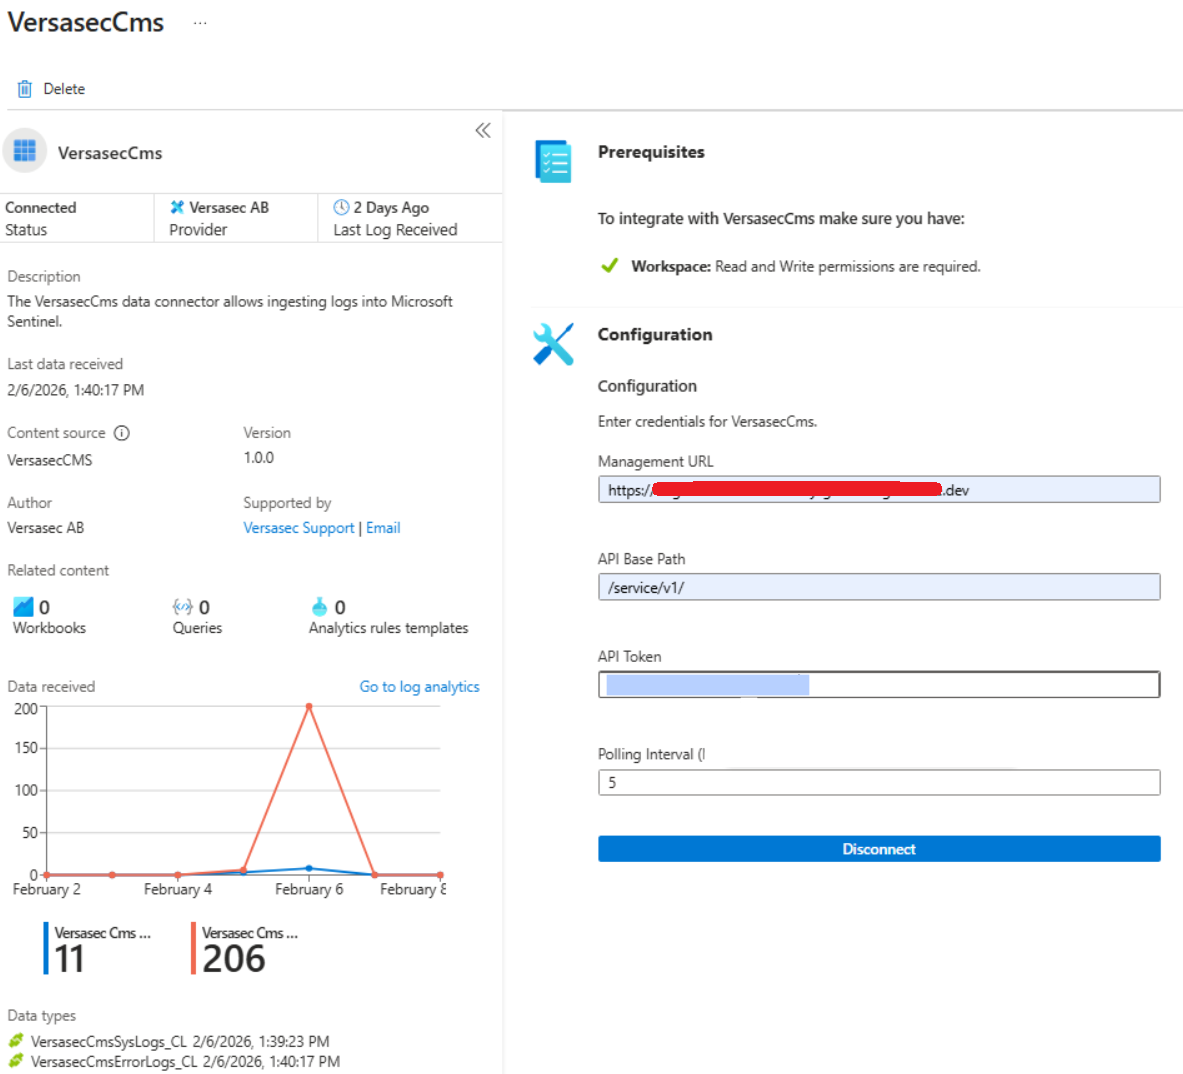
Task: Click the version value 1.0.0
Action: pyautogui.click(x=259, y=458)
